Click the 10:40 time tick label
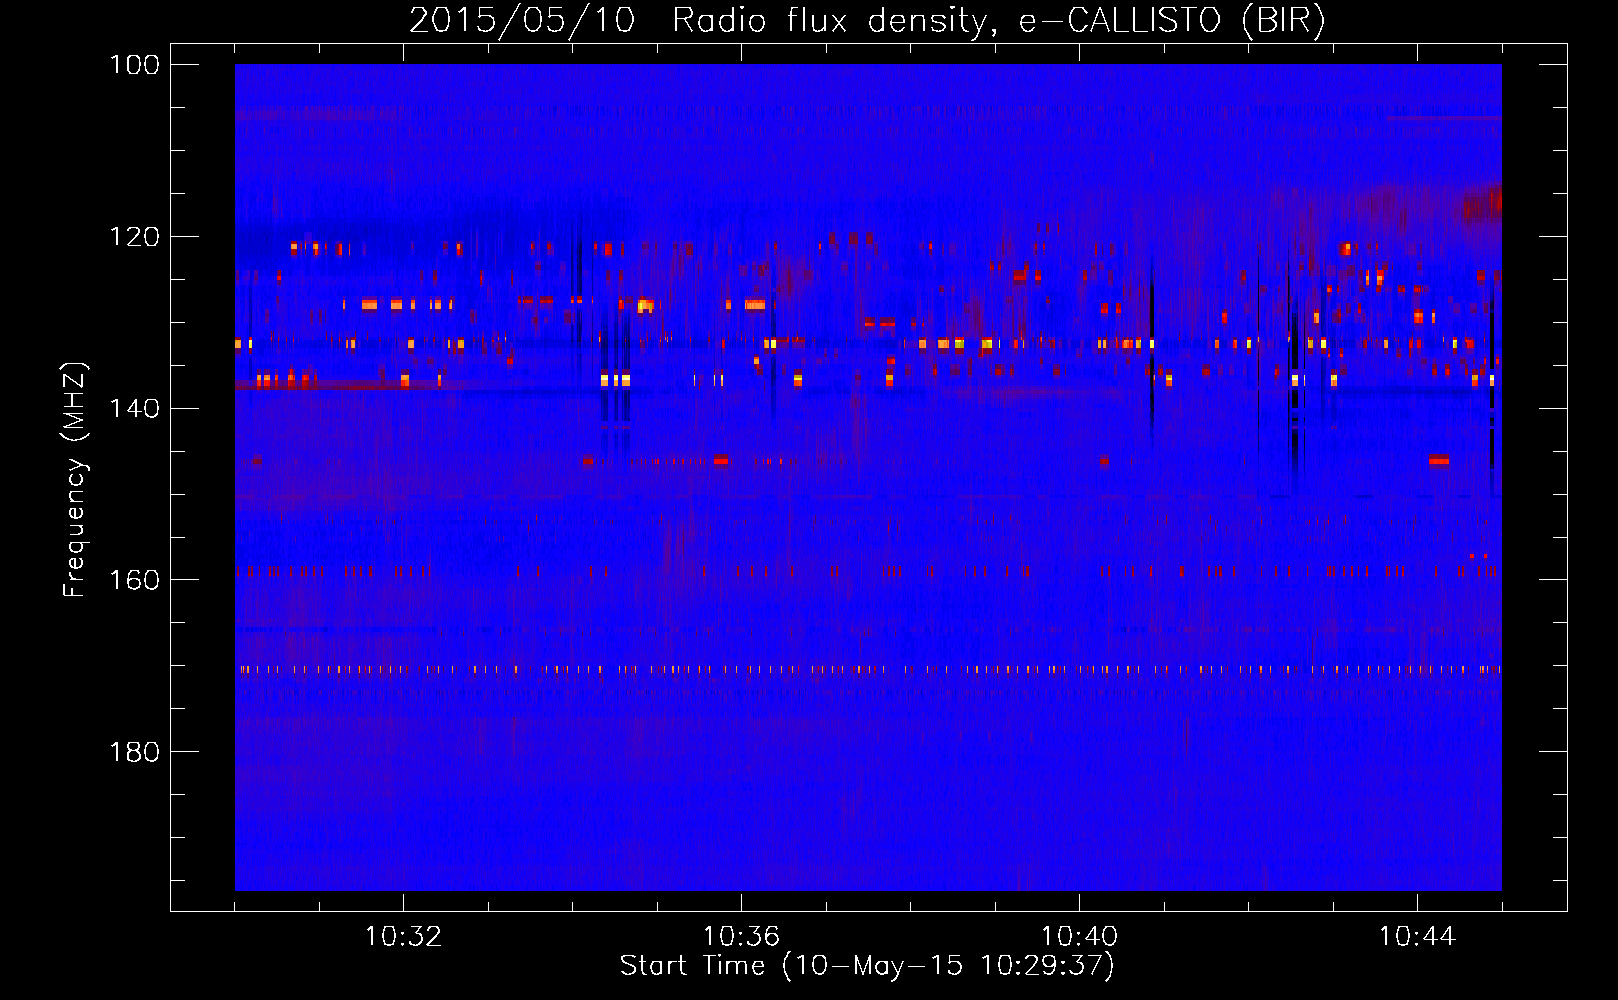 tap(1079, 937)
